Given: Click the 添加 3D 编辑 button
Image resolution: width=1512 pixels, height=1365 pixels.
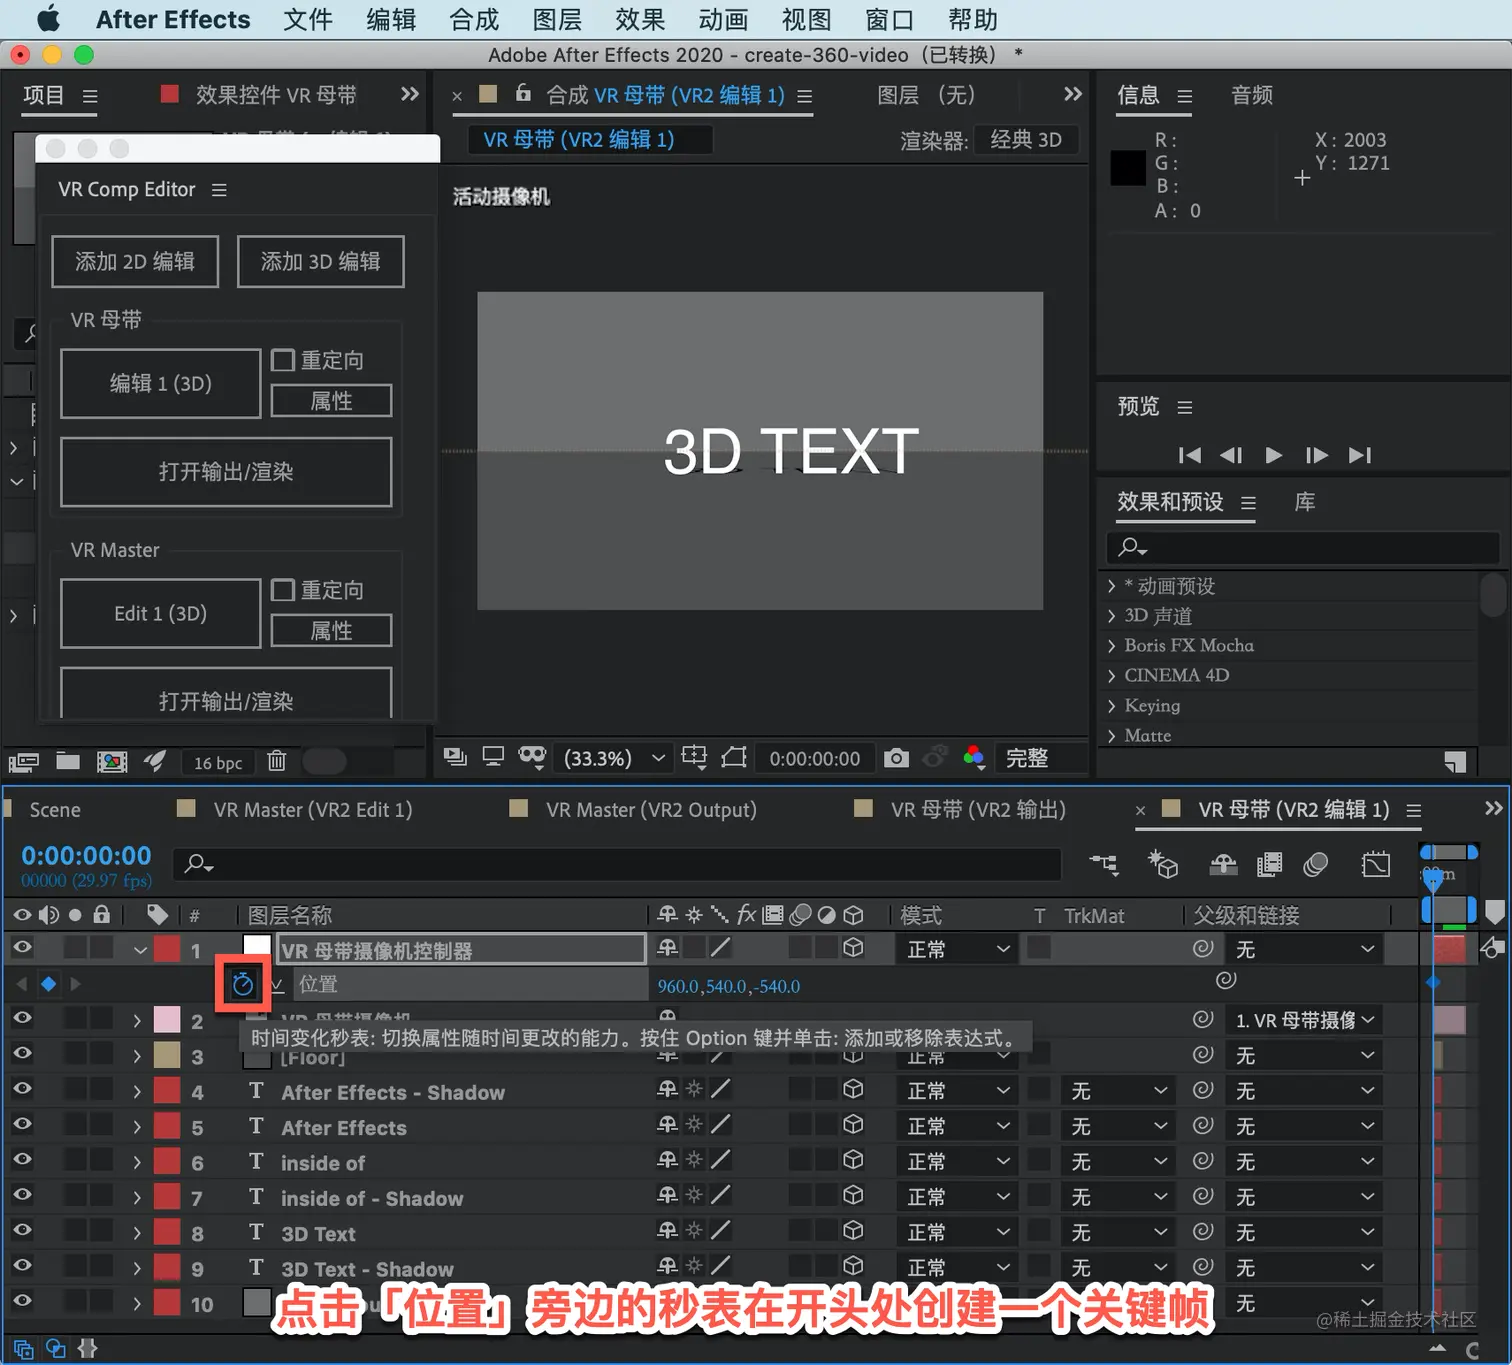Looking at the screenshot, I should [x=321, y=262].
